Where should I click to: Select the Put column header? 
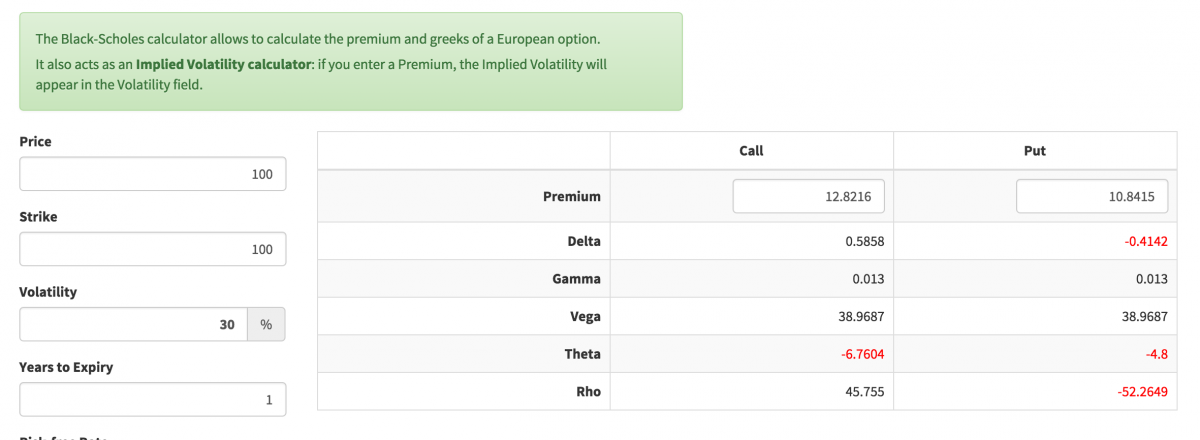click(x=1035, y=151)
